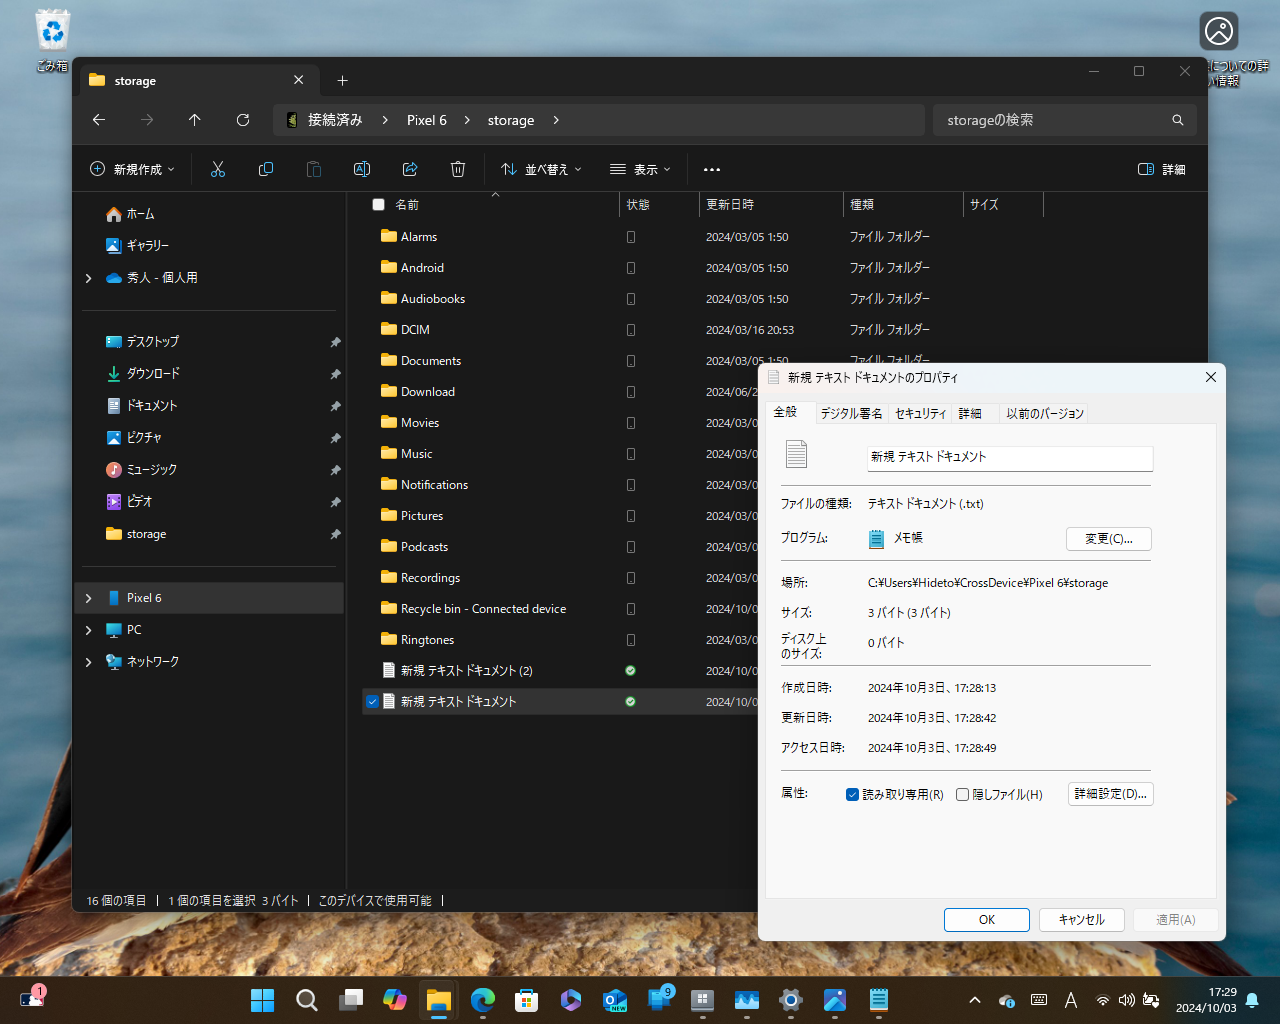Viewport: 1280px width, 1024px height.
Task: Cut the selected file using the scissors icon
Action: [218, 169]
